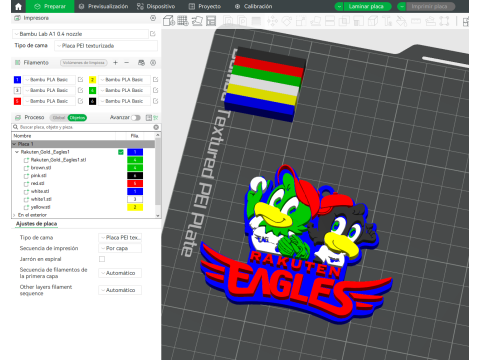
Task: Switch process scope to Global
Action: click(x=59, y=117)
